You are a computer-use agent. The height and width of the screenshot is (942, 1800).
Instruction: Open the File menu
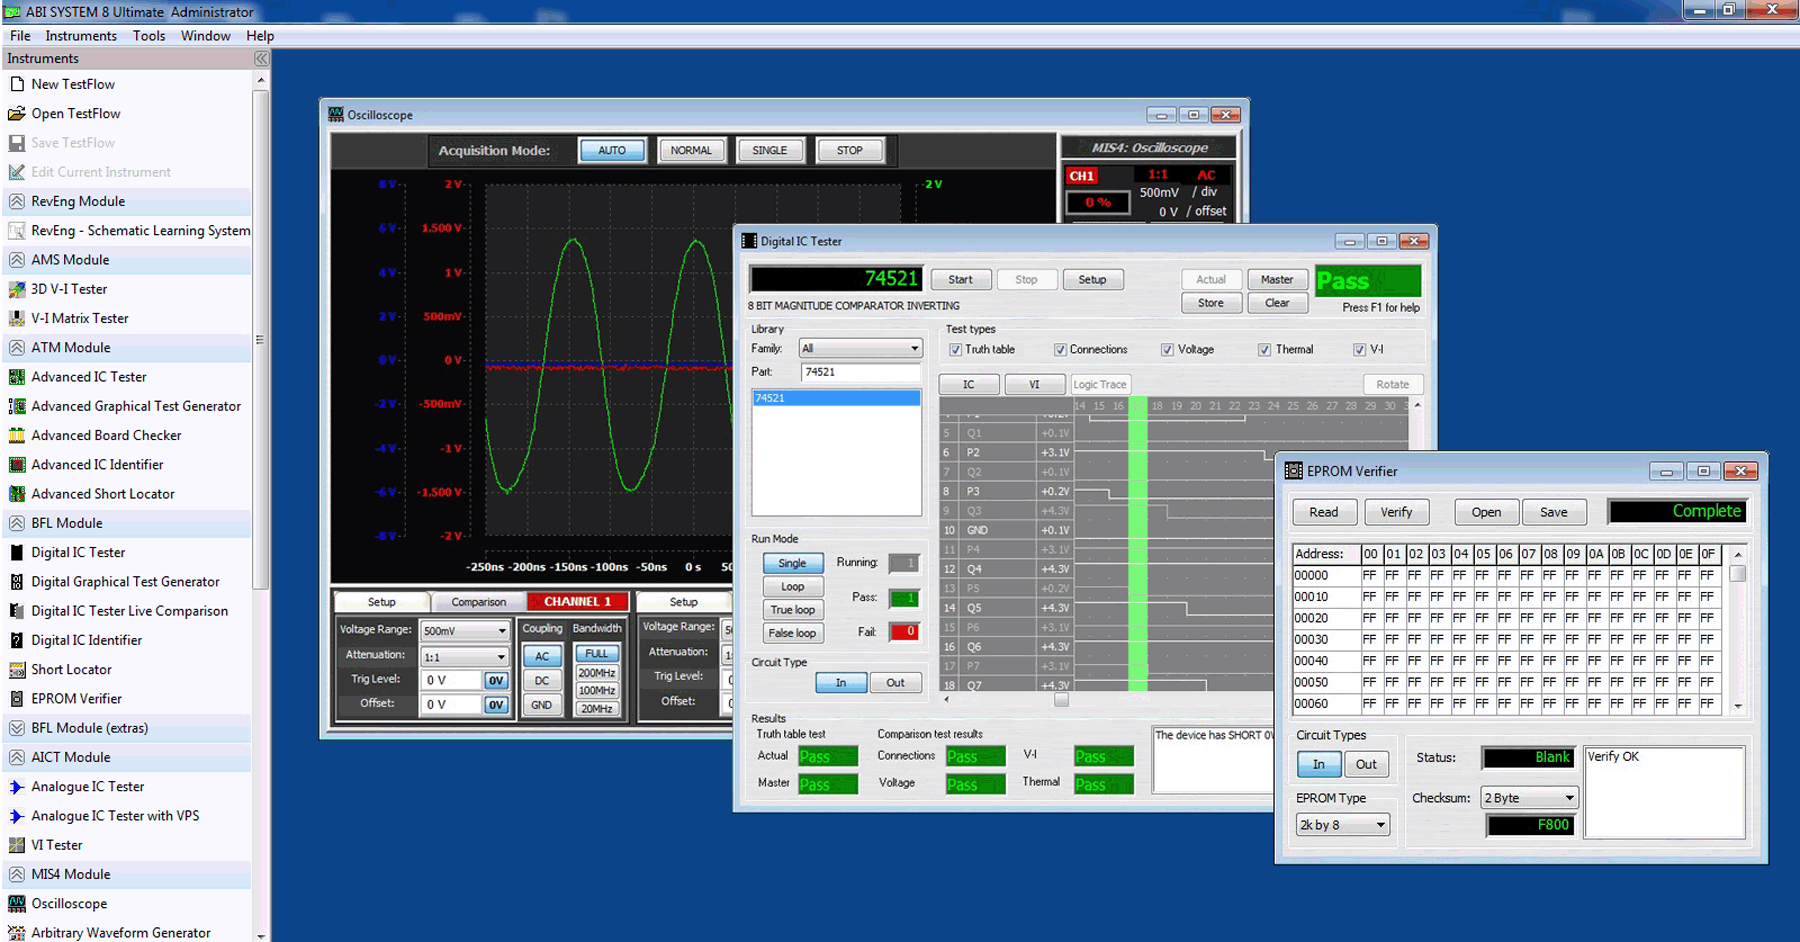point(20,36)
